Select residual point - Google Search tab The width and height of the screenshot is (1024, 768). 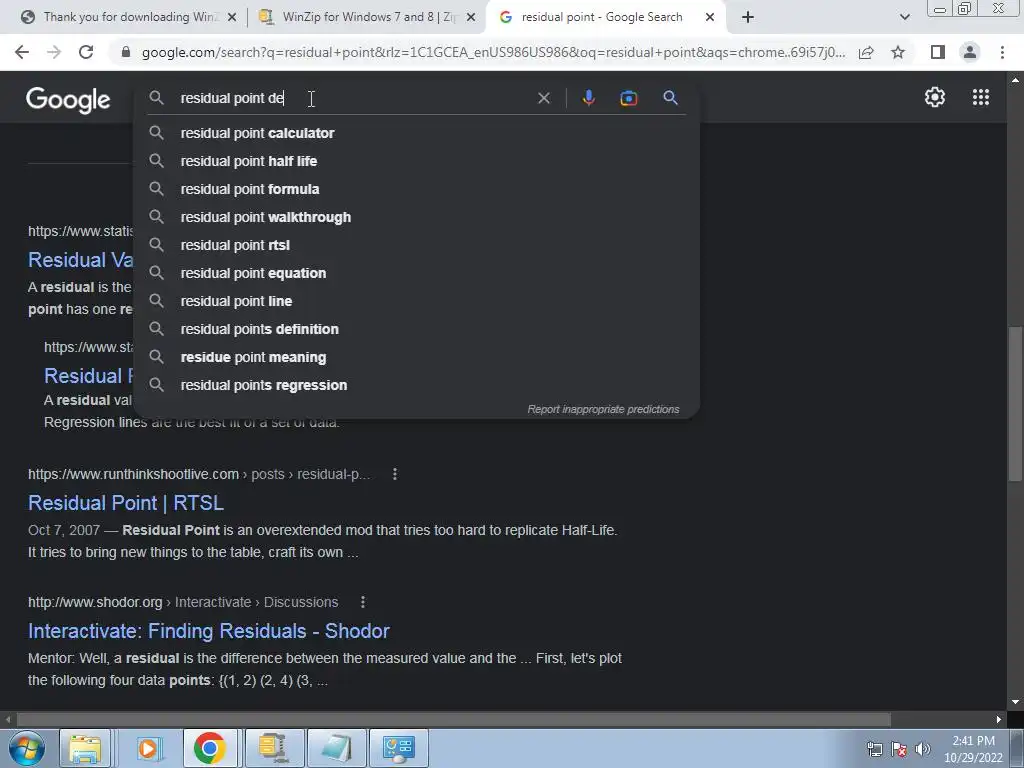(x=601, y=18)
